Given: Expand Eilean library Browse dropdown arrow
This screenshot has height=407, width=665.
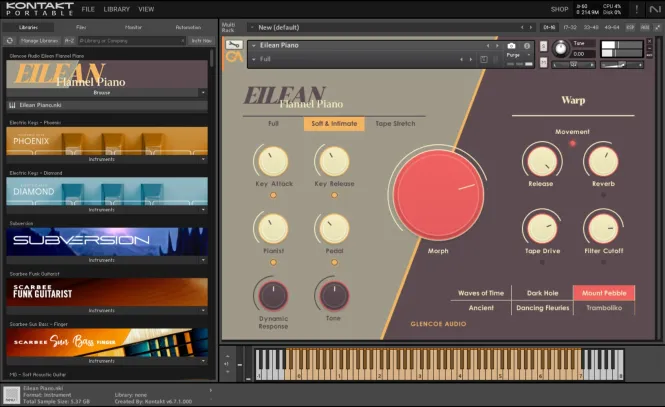Looking at the screenshot, I should coord(203,92).
